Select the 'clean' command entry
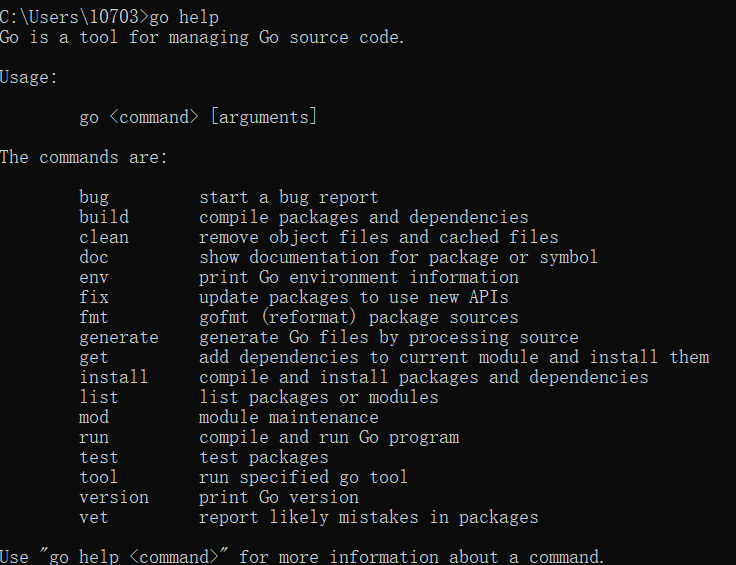 [x=104, y=237]
